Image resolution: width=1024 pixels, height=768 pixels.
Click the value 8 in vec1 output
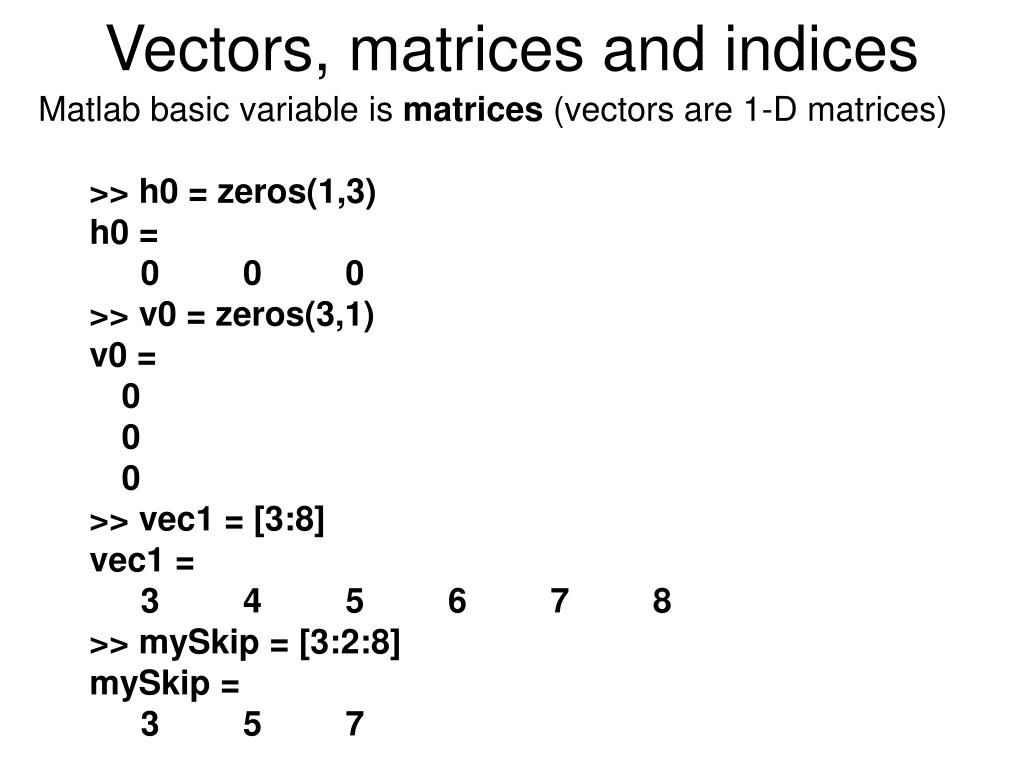point(662,601)
